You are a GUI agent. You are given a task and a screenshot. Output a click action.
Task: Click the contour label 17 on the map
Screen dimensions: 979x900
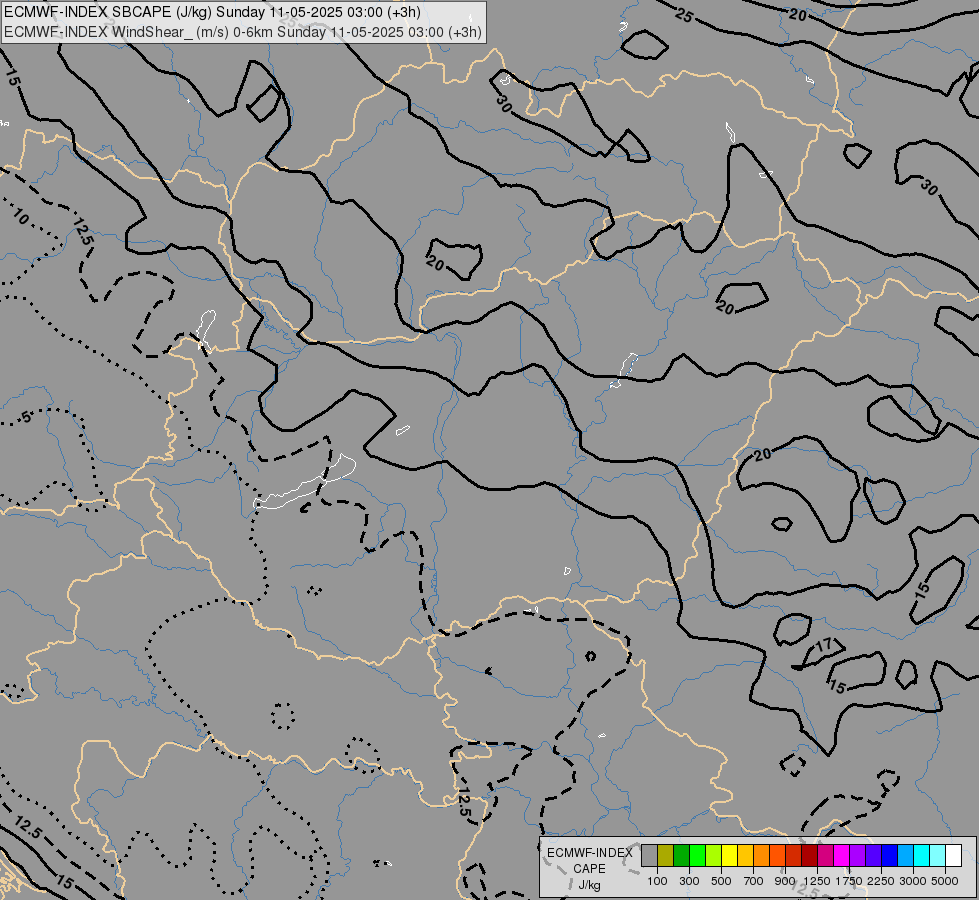[x=825, y=644]
